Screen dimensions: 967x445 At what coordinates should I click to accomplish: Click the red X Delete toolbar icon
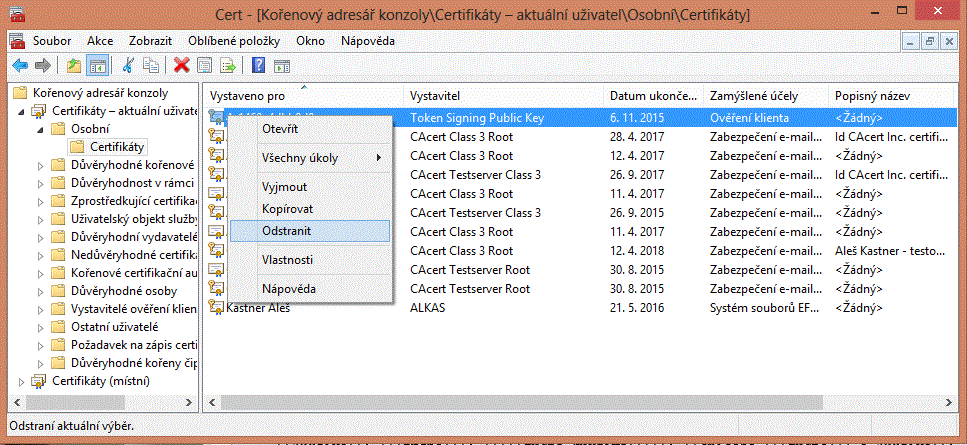[181, 66]
